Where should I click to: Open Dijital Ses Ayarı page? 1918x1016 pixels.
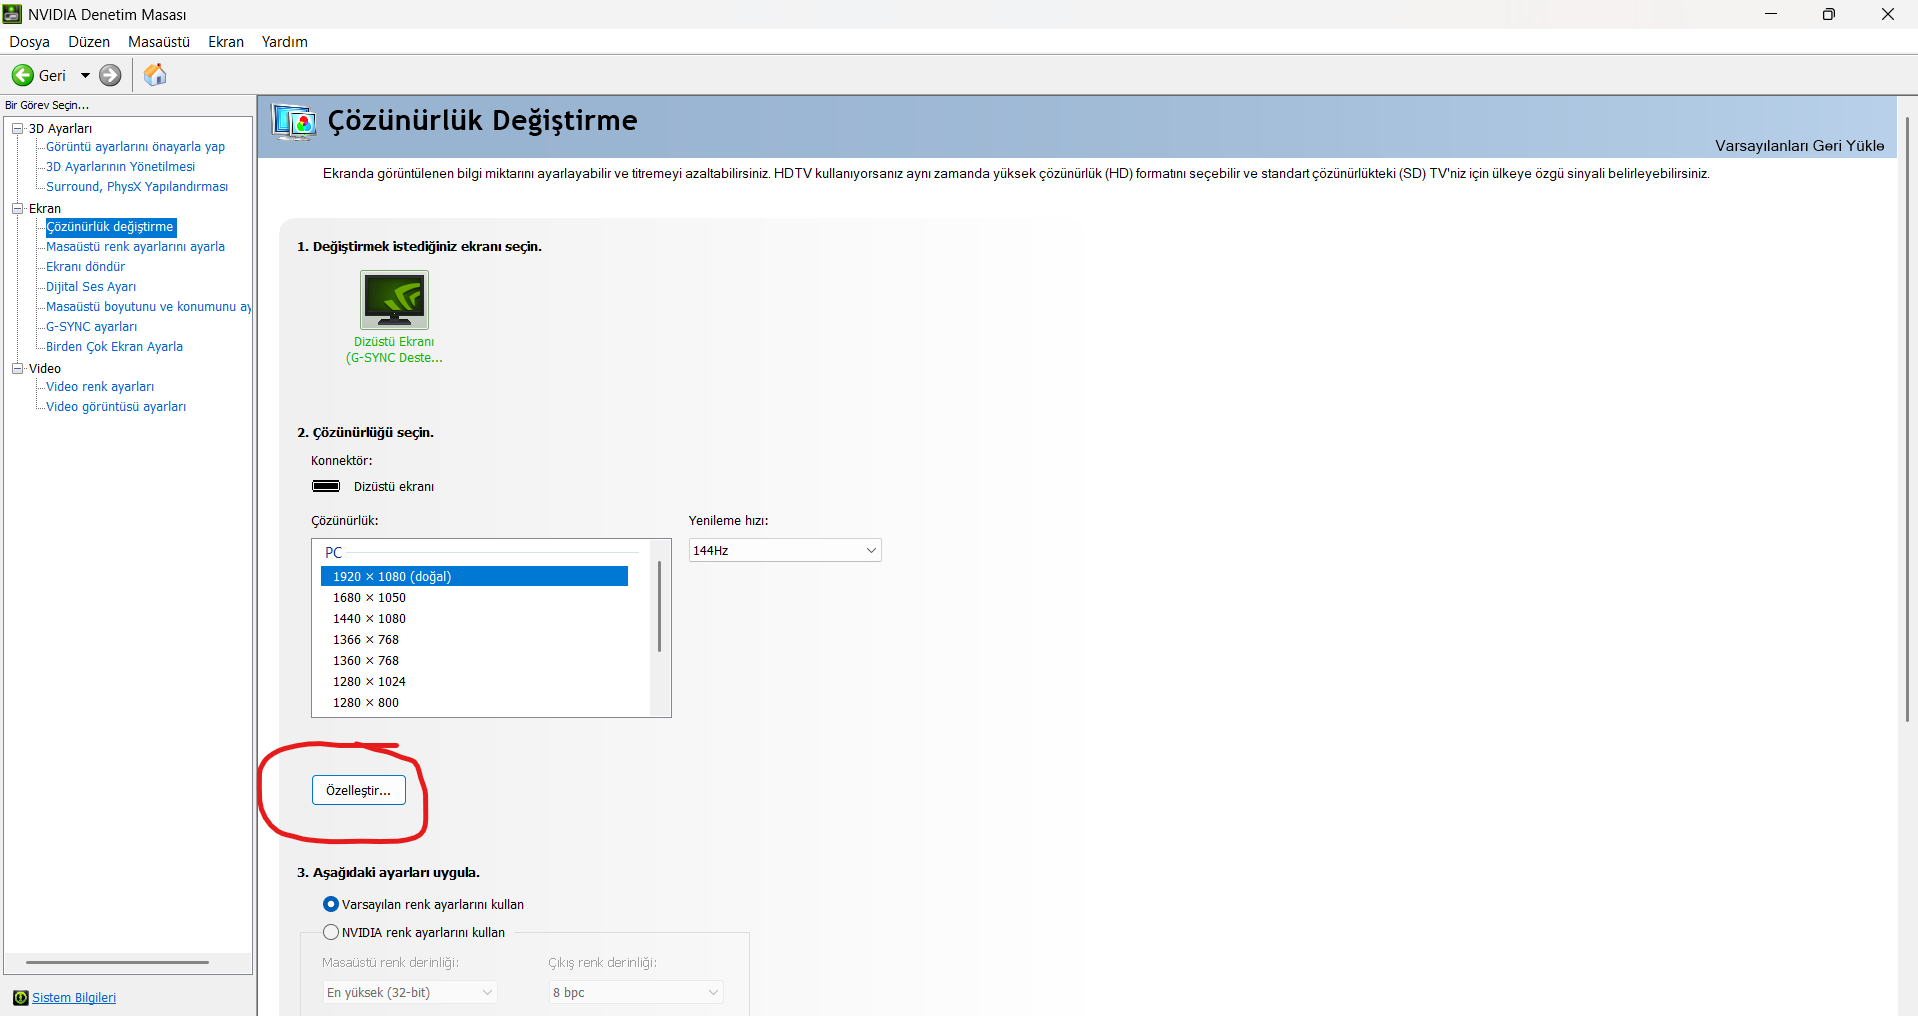(x=91, y=287)
